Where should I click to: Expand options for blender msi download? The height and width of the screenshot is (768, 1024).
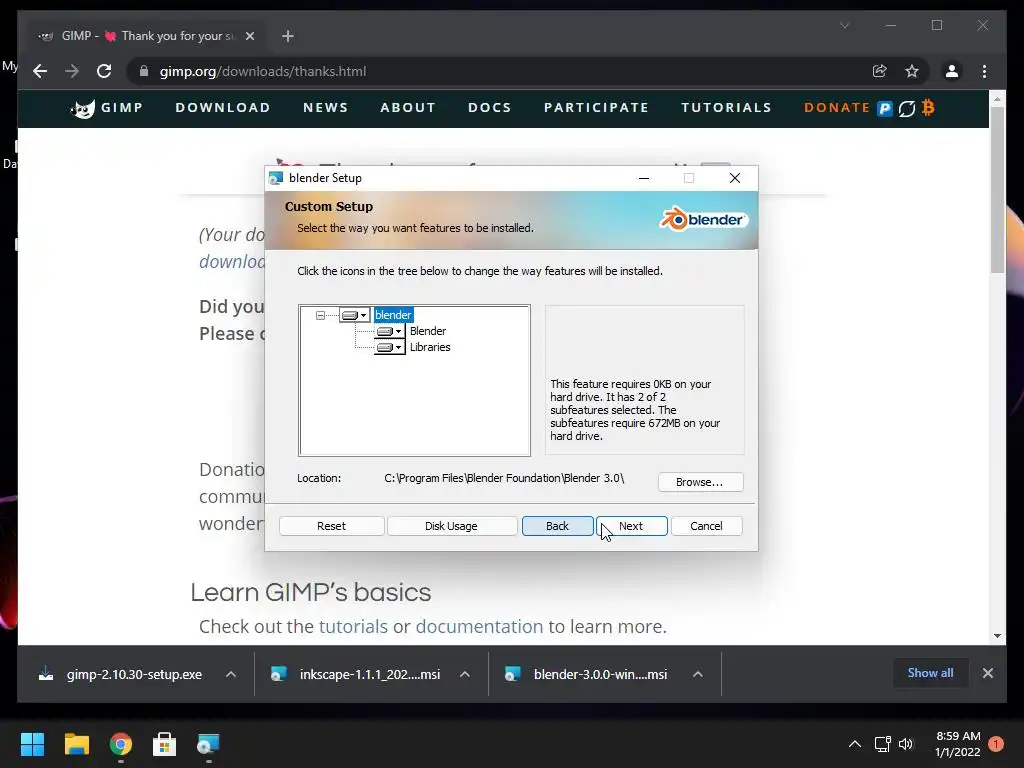click(x=697, y=675)
